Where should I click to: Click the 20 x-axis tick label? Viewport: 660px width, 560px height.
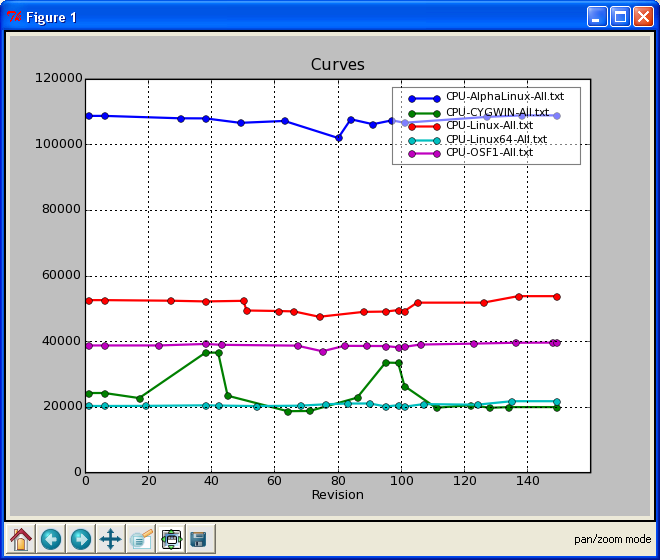coord(149,481)
